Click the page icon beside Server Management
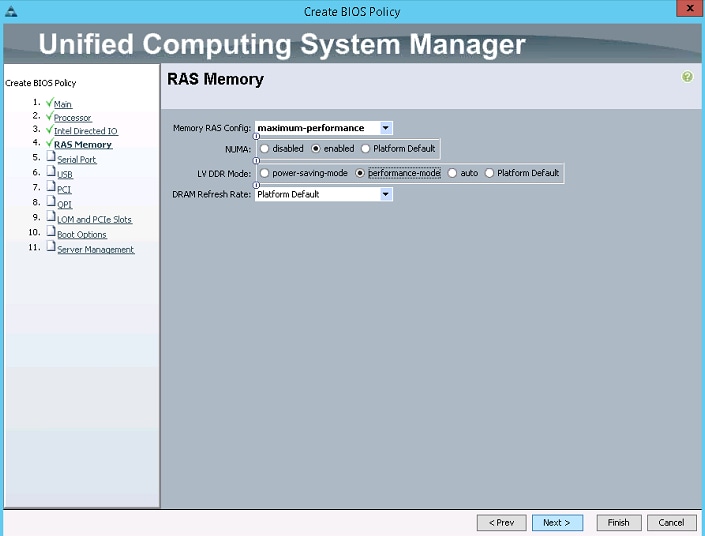The width and height of the screenshot is (705, 536). tap(51, 246)
